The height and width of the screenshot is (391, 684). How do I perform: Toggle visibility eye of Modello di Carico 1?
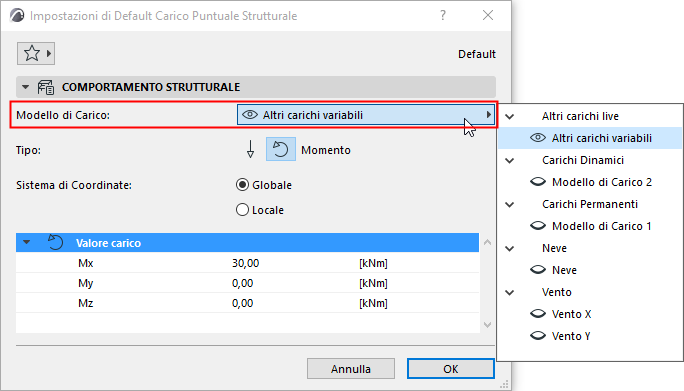[x=537, y=226]
